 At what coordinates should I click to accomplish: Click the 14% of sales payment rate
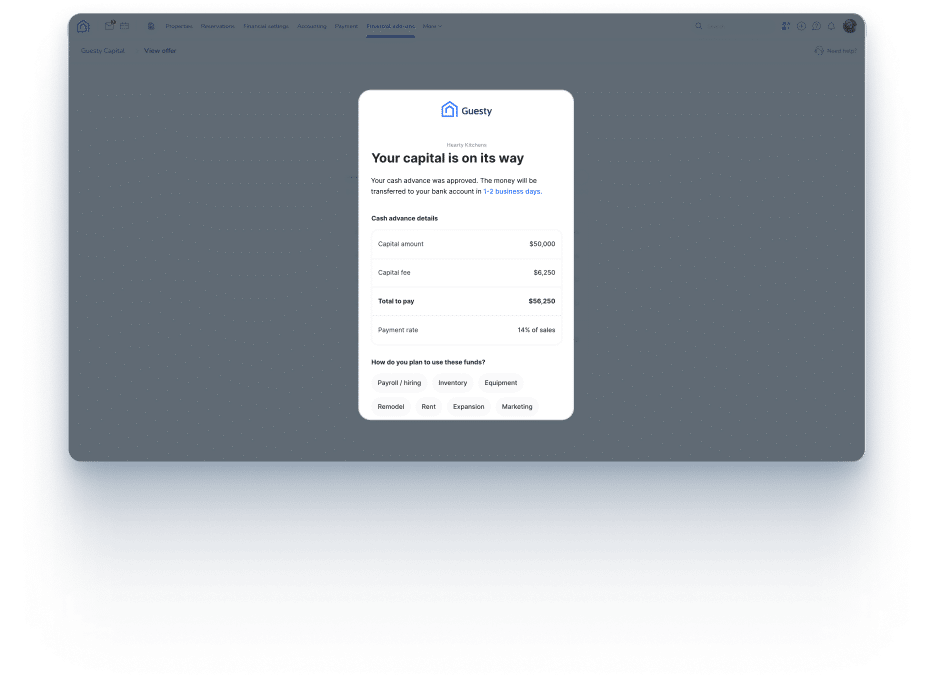coord(536,330)
